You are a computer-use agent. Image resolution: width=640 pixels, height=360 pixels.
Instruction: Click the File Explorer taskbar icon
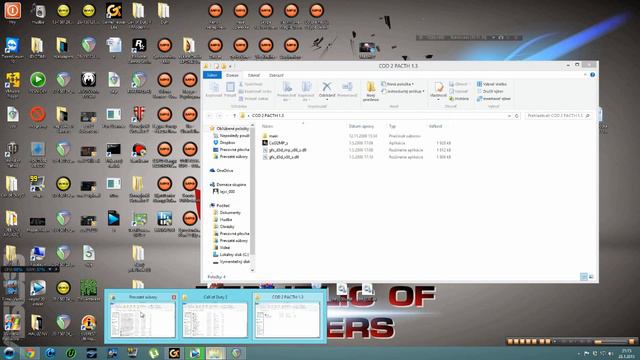[215, 353]
